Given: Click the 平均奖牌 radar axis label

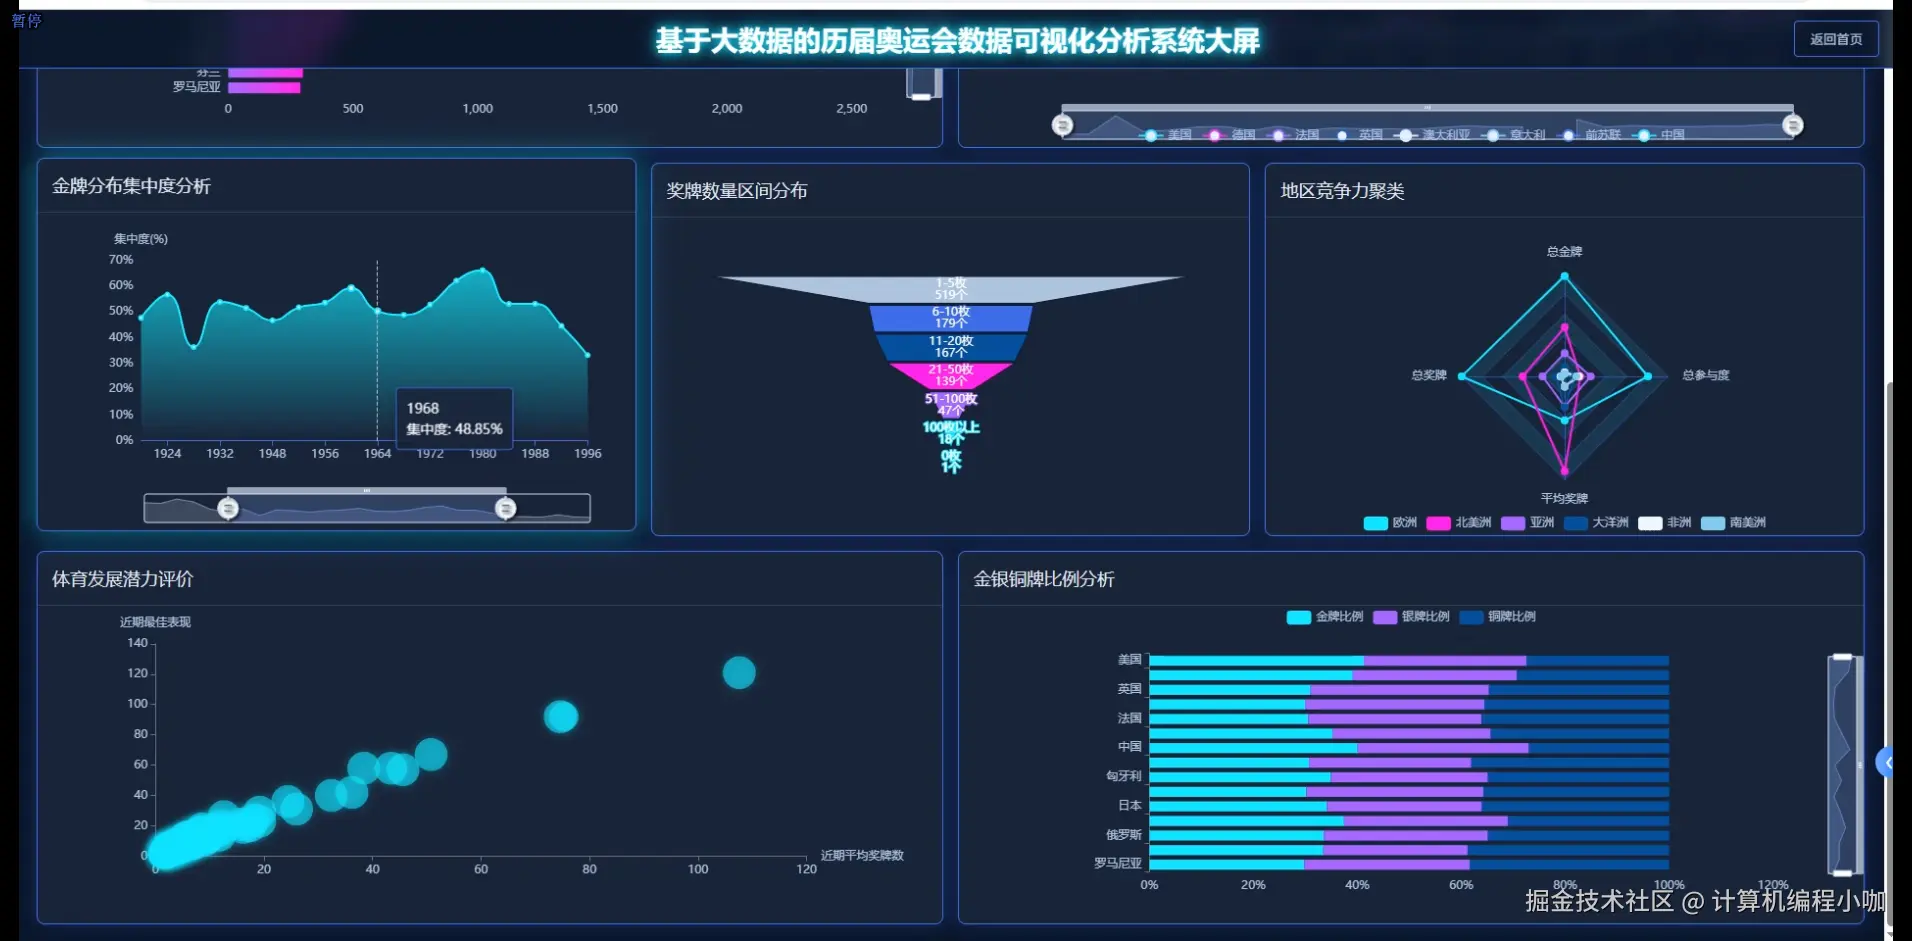Looking at the screenshot, I should coord(1564,498).
